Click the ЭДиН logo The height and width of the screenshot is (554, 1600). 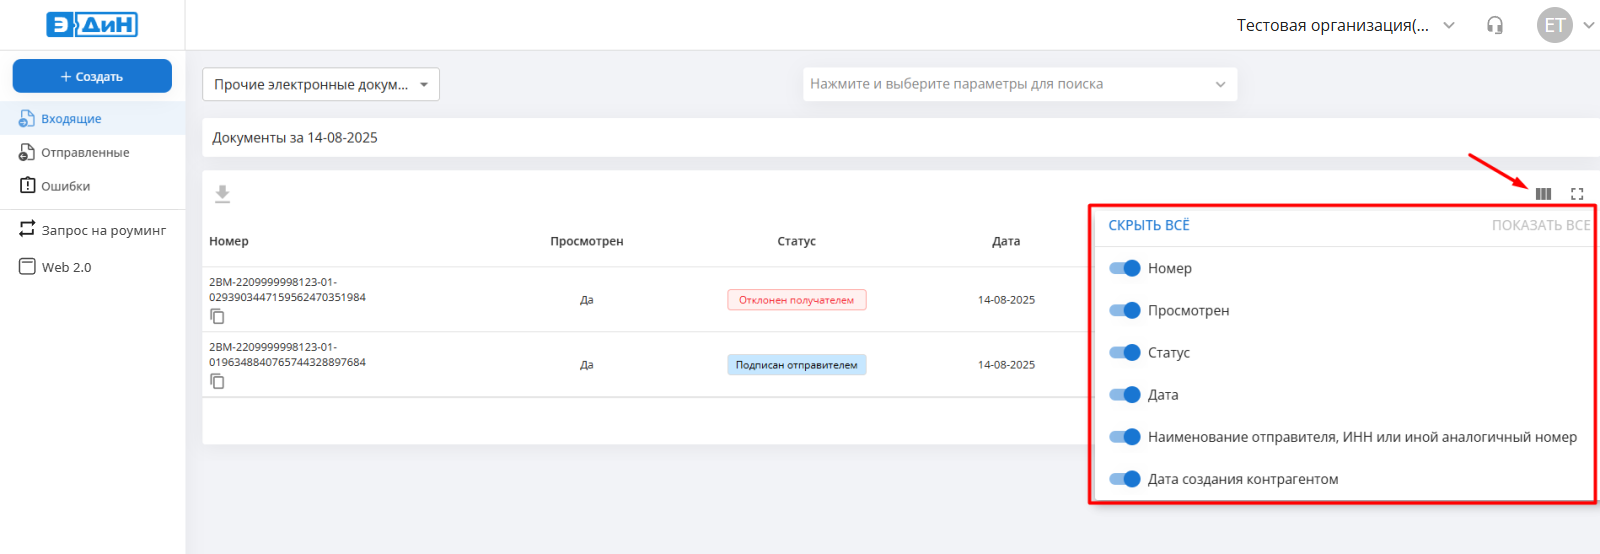tap(92, 25)
